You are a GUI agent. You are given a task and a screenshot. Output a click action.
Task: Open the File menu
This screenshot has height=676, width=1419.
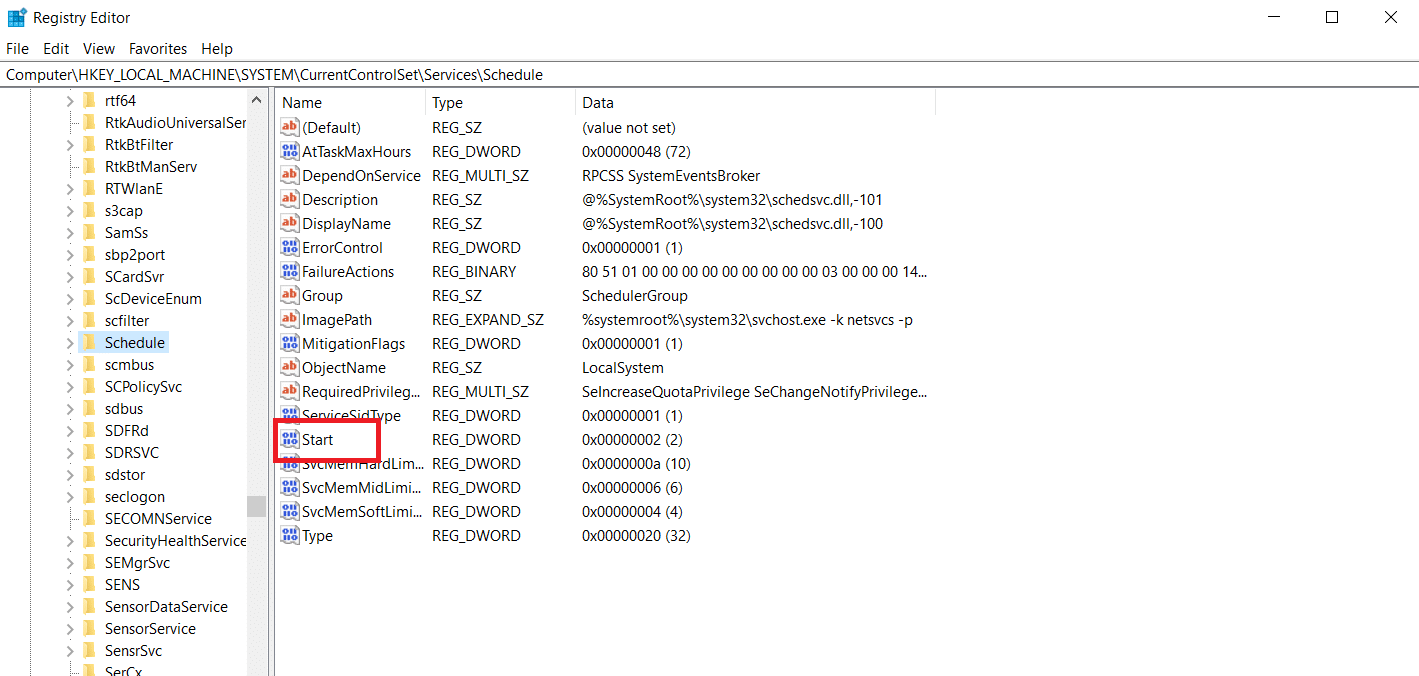pos(19,48)
